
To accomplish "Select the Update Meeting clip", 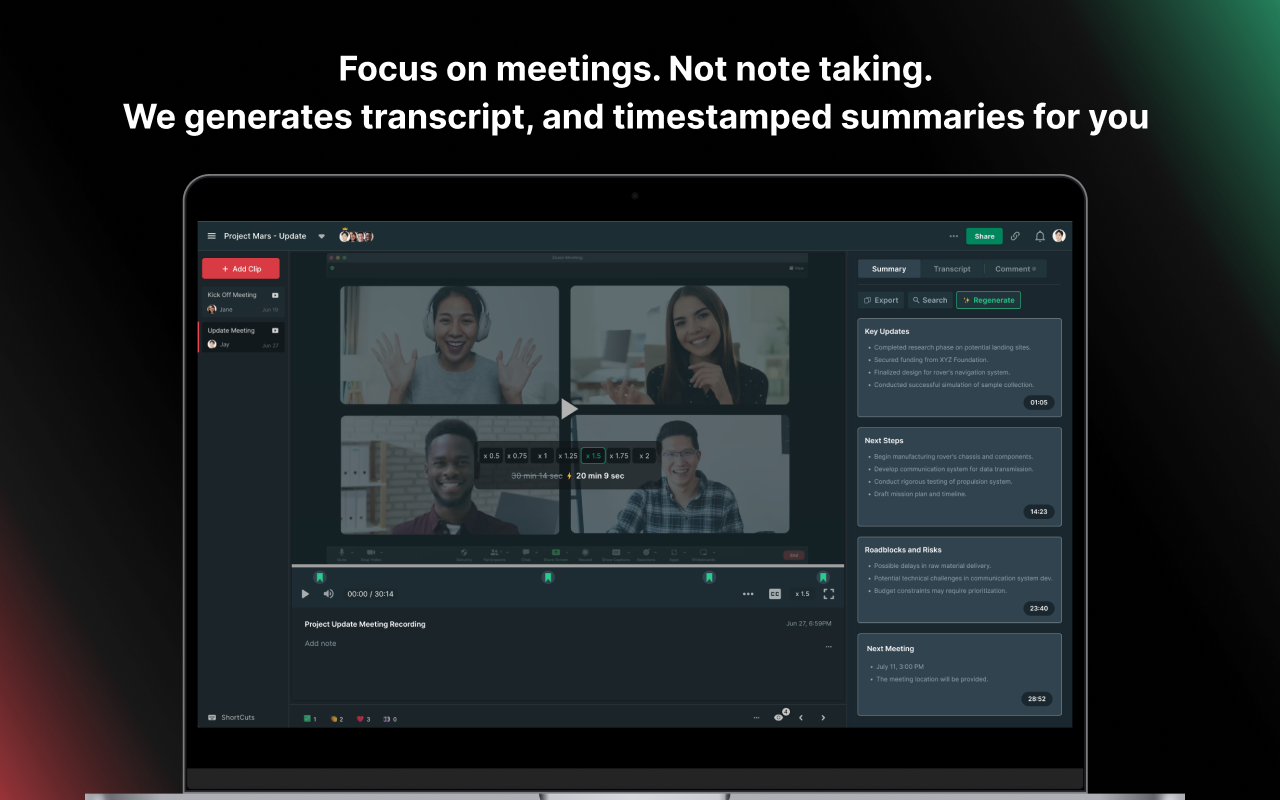I will click(x=241, y=337).
